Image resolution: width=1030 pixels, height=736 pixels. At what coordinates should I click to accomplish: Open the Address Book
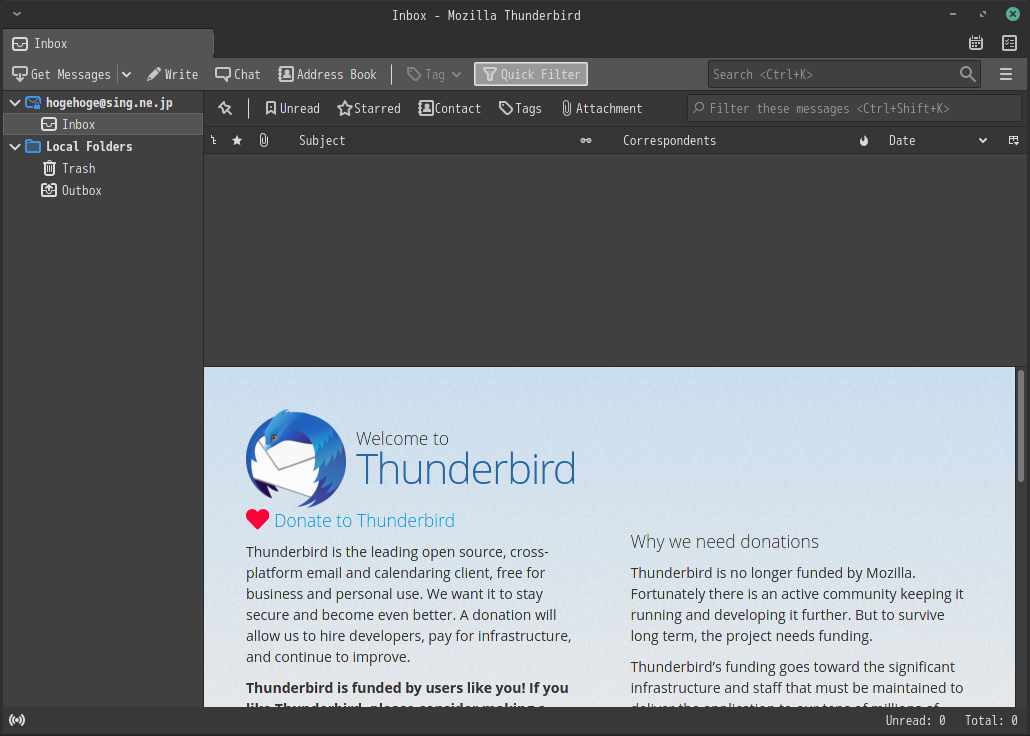coord(327,74)
